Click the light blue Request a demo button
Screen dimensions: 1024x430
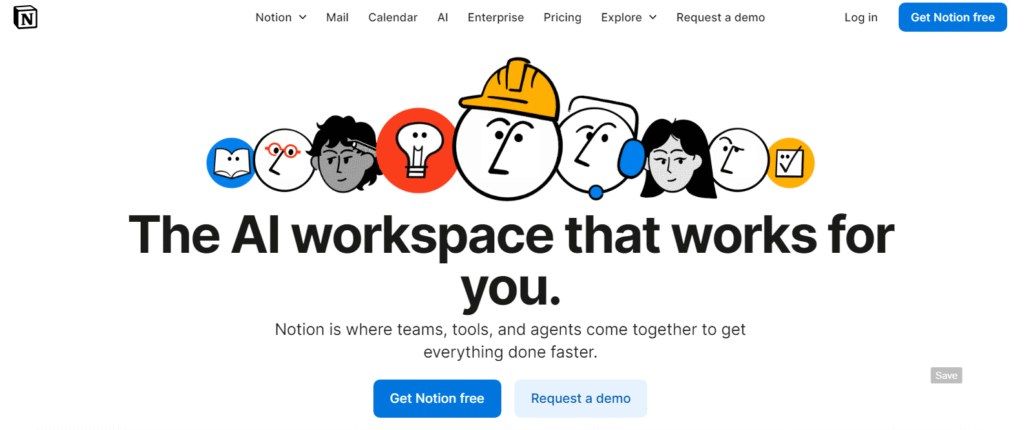(581, 398)
